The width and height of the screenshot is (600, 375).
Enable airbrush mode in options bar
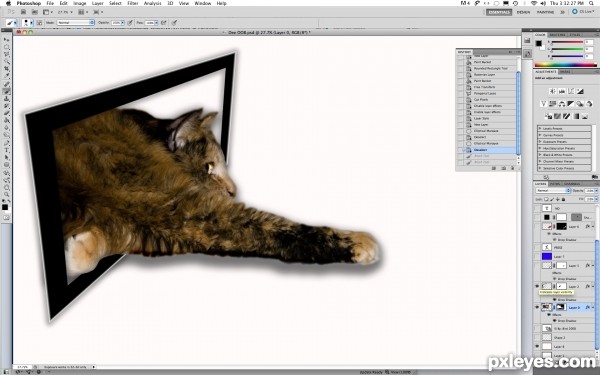tap(164, 23)
